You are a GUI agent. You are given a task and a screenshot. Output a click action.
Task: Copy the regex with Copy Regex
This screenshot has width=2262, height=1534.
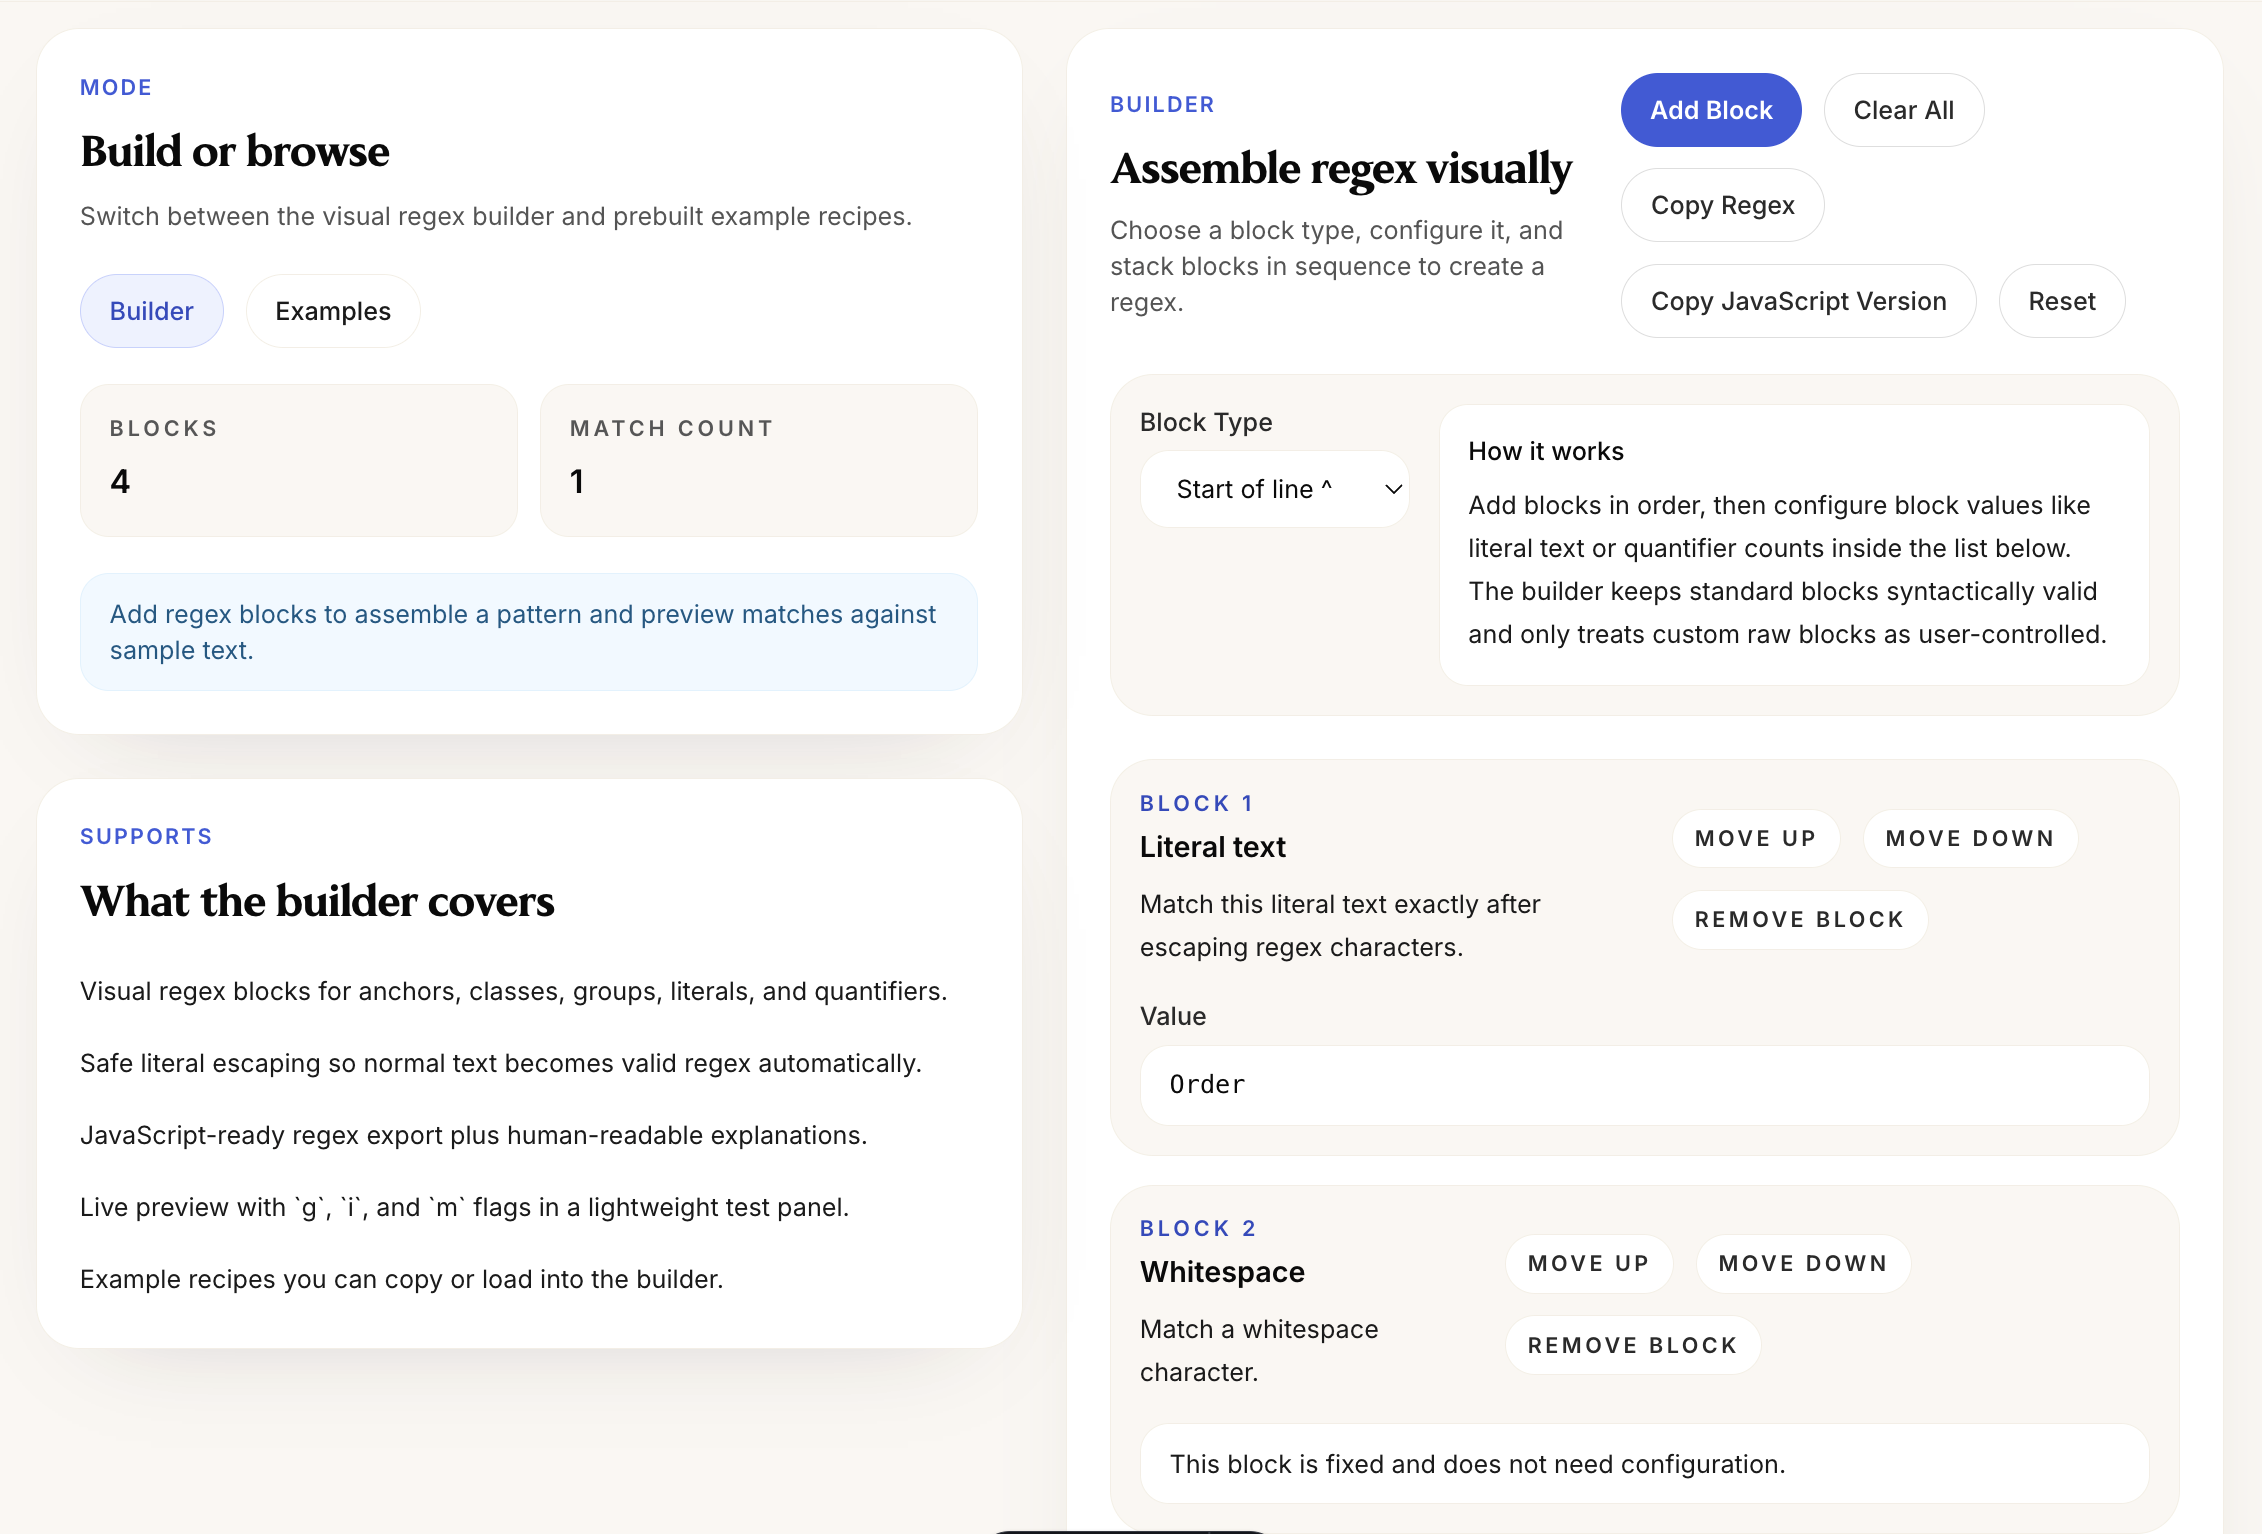point(1723,205)
